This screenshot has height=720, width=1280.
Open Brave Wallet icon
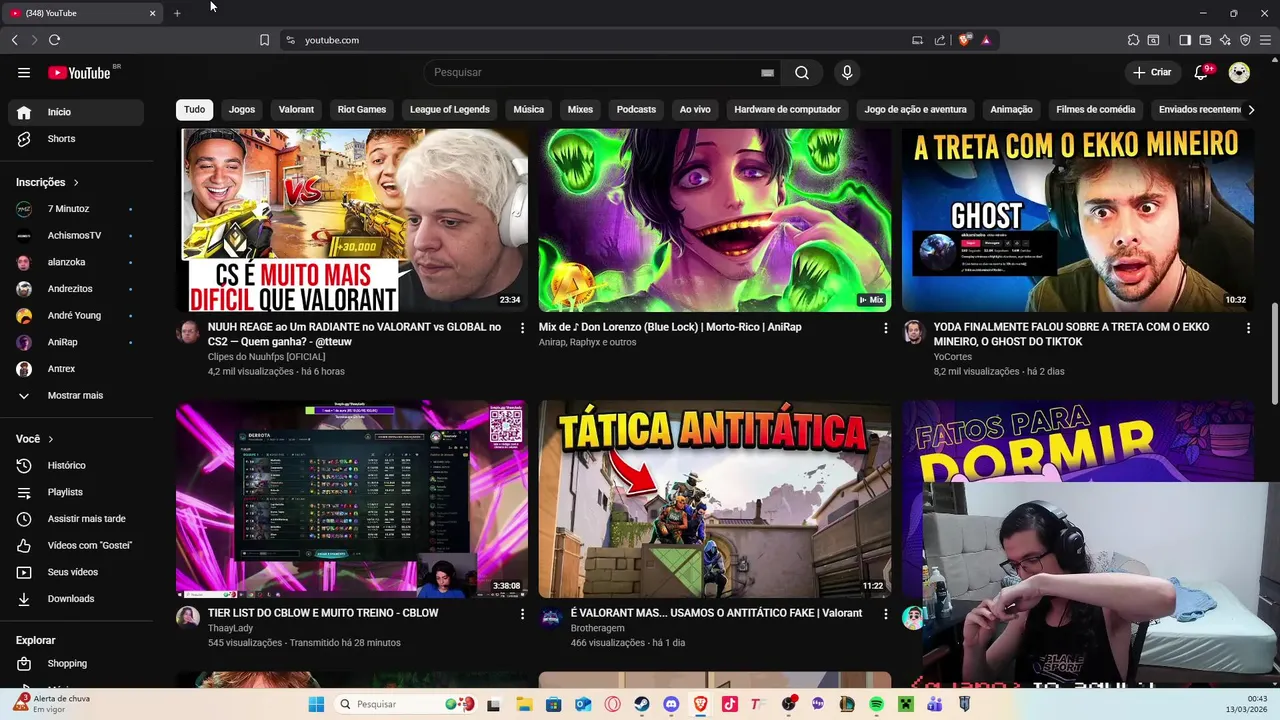click(1205, 40)
